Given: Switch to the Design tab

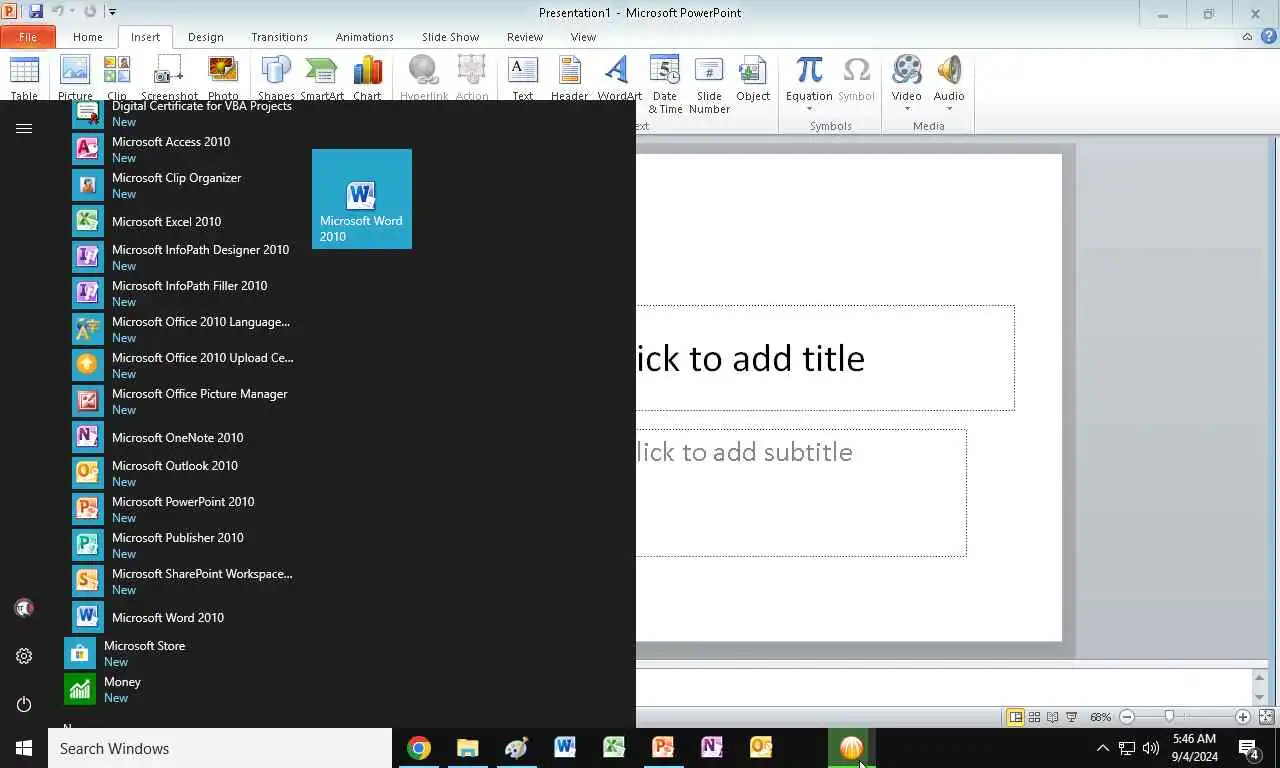Looking at the screenshot, I should tap(206, 37).
